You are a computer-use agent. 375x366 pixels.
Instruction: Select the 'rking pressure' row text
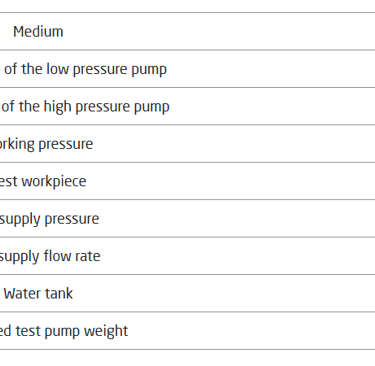click(x=46, y=144)
